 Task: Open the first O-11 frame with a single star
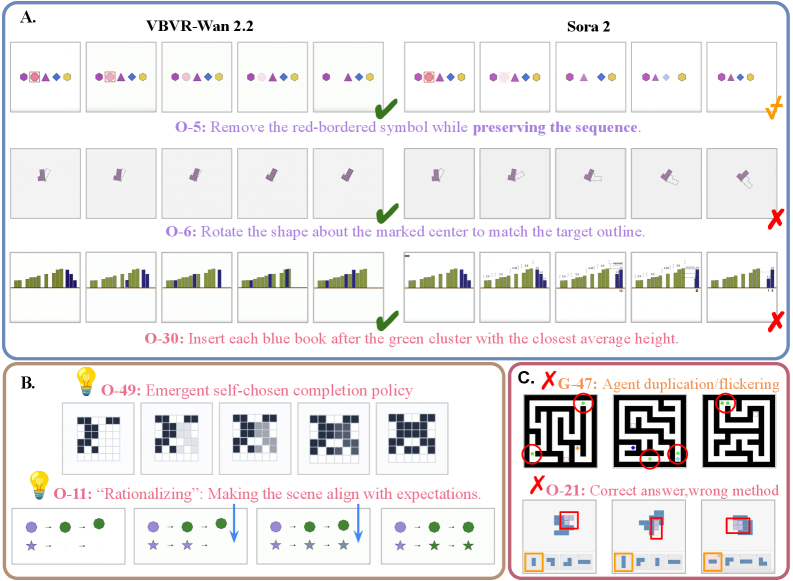point(68,536)
